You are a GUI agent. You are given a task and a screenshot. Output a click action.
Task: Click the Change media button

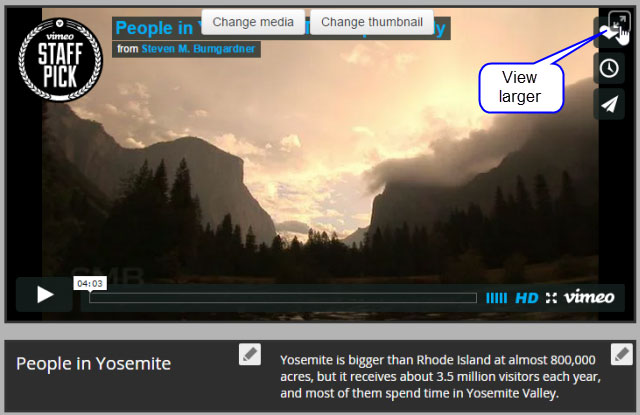(253, 22)
